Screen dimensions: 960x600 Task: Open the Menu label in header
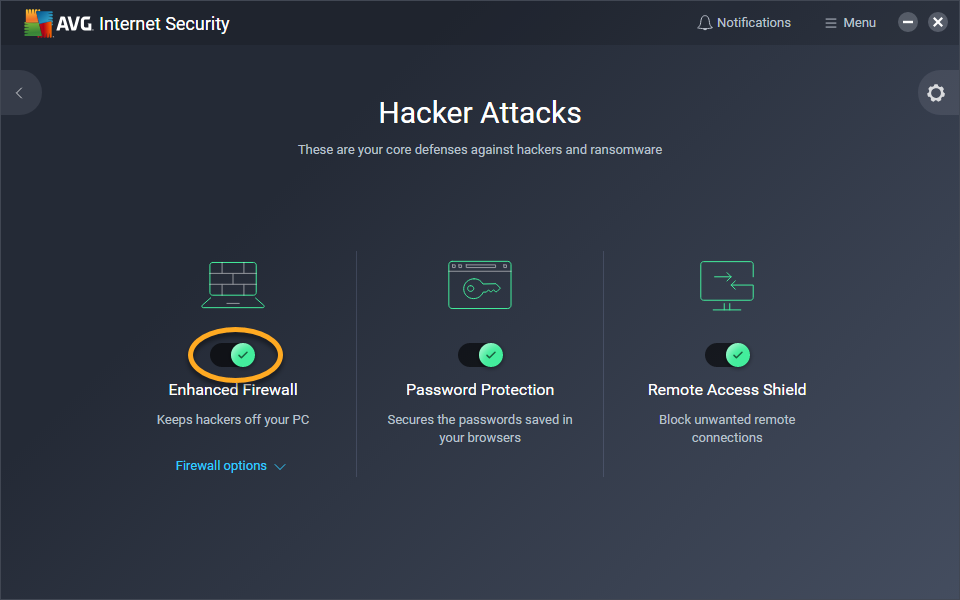point(859,23)
